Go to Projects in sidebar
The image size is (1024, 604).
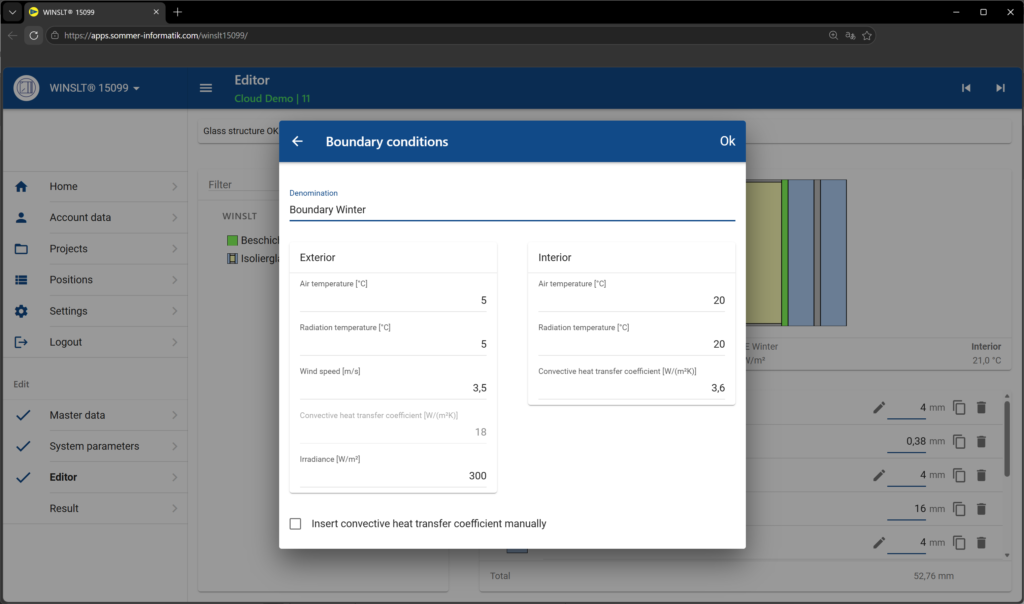coord(95,249)
